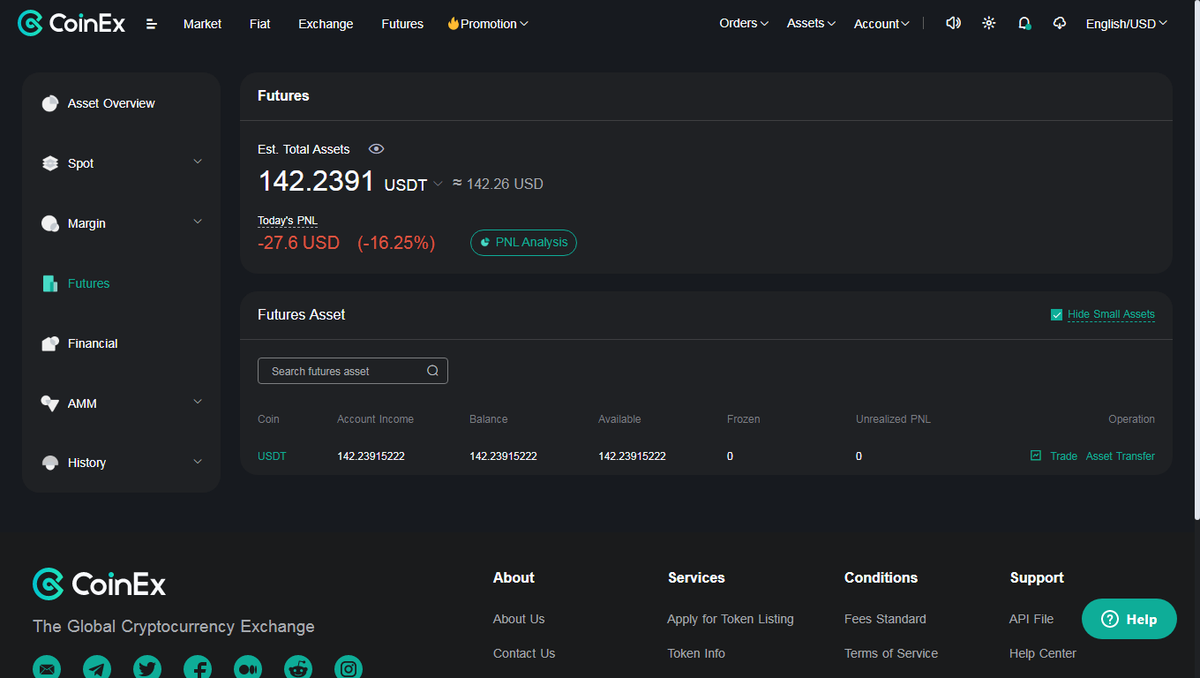Click the page vertical scrollbar
The image size is (1200, 678).
(x=1195, y=260)
